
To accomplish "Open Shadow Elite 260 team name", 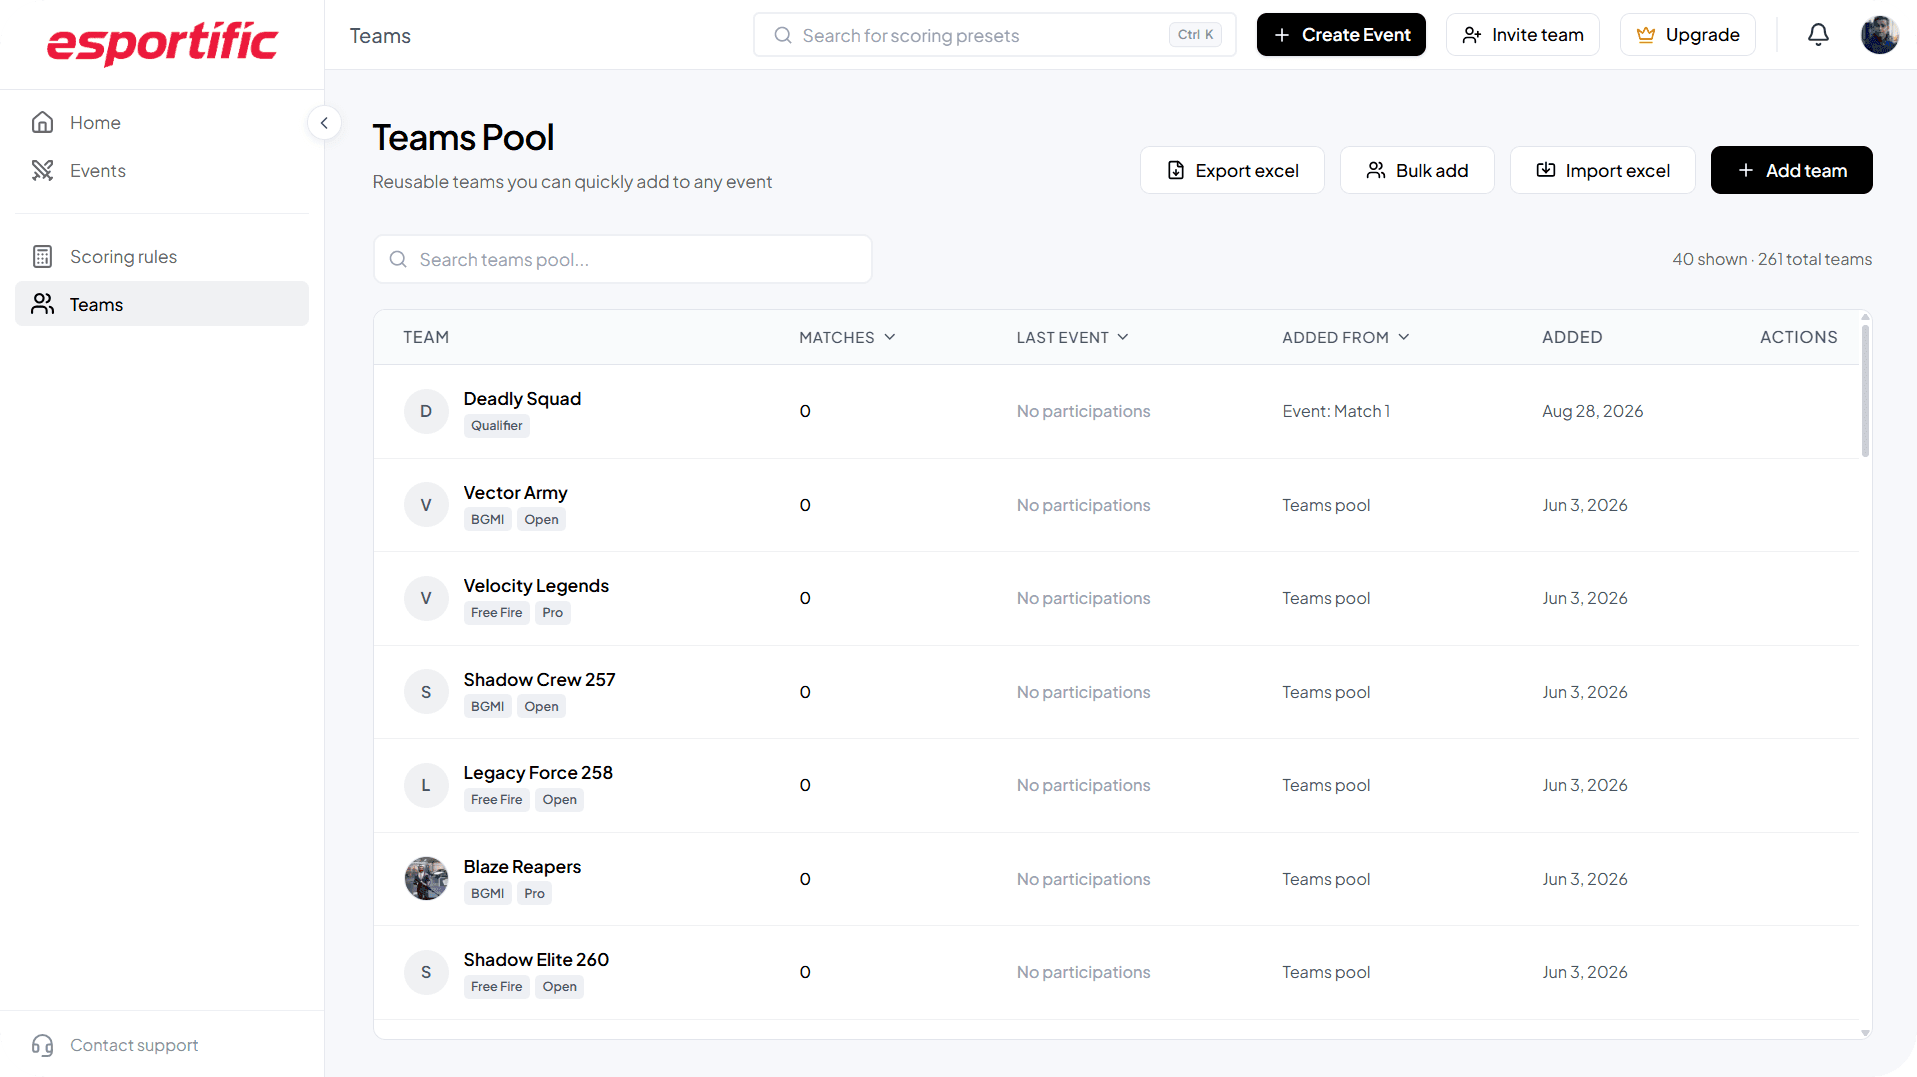I will click(x=536, y=960).
